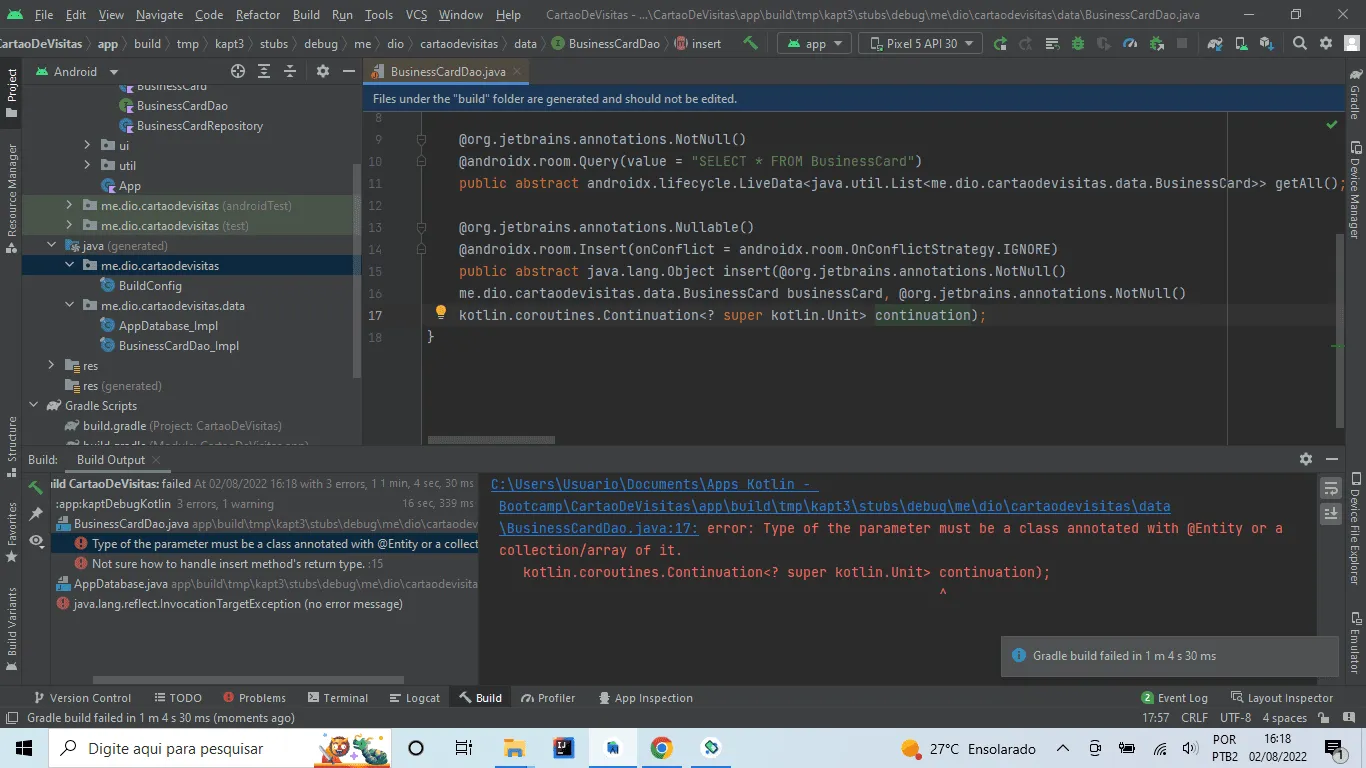
Task: Open Project panel options gear icon
Action: [x=322, y=71]
